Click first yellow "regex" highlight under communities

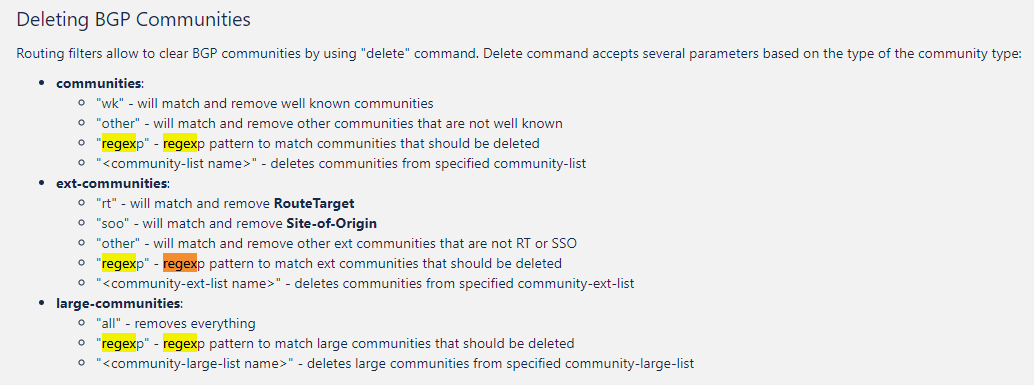point(119,144)
